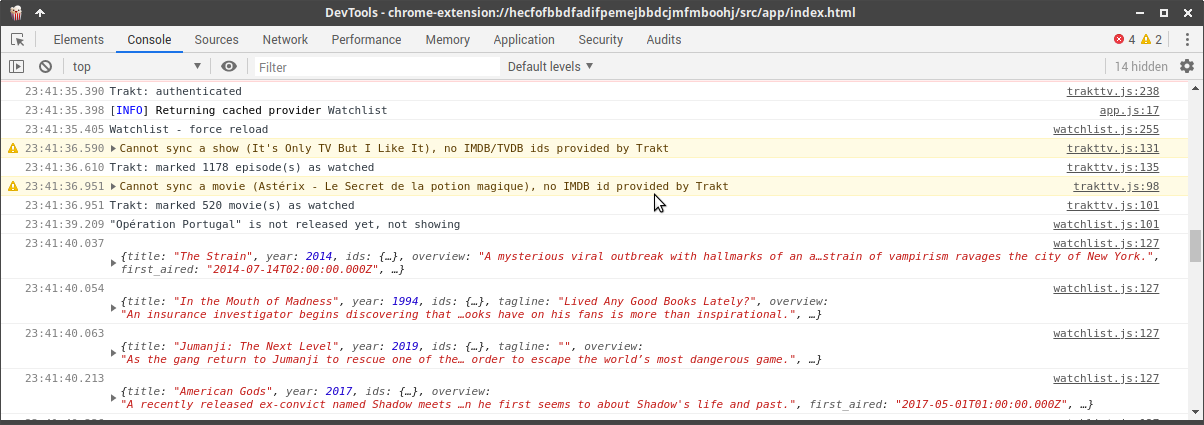Click warning icon of the TV show sync message
Image resolution: width=1204 pixels, height=425 pixels.
point(13,148)
